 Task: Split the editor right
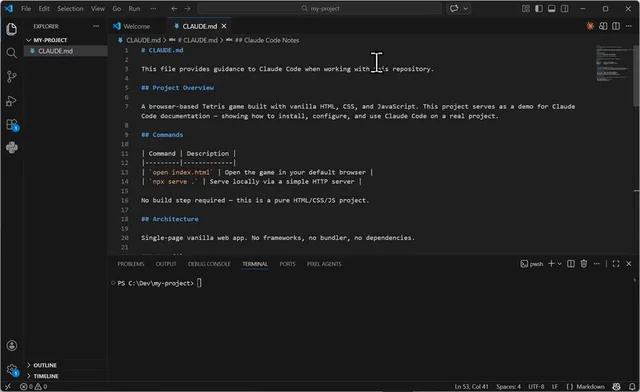[x=616, y=26]
